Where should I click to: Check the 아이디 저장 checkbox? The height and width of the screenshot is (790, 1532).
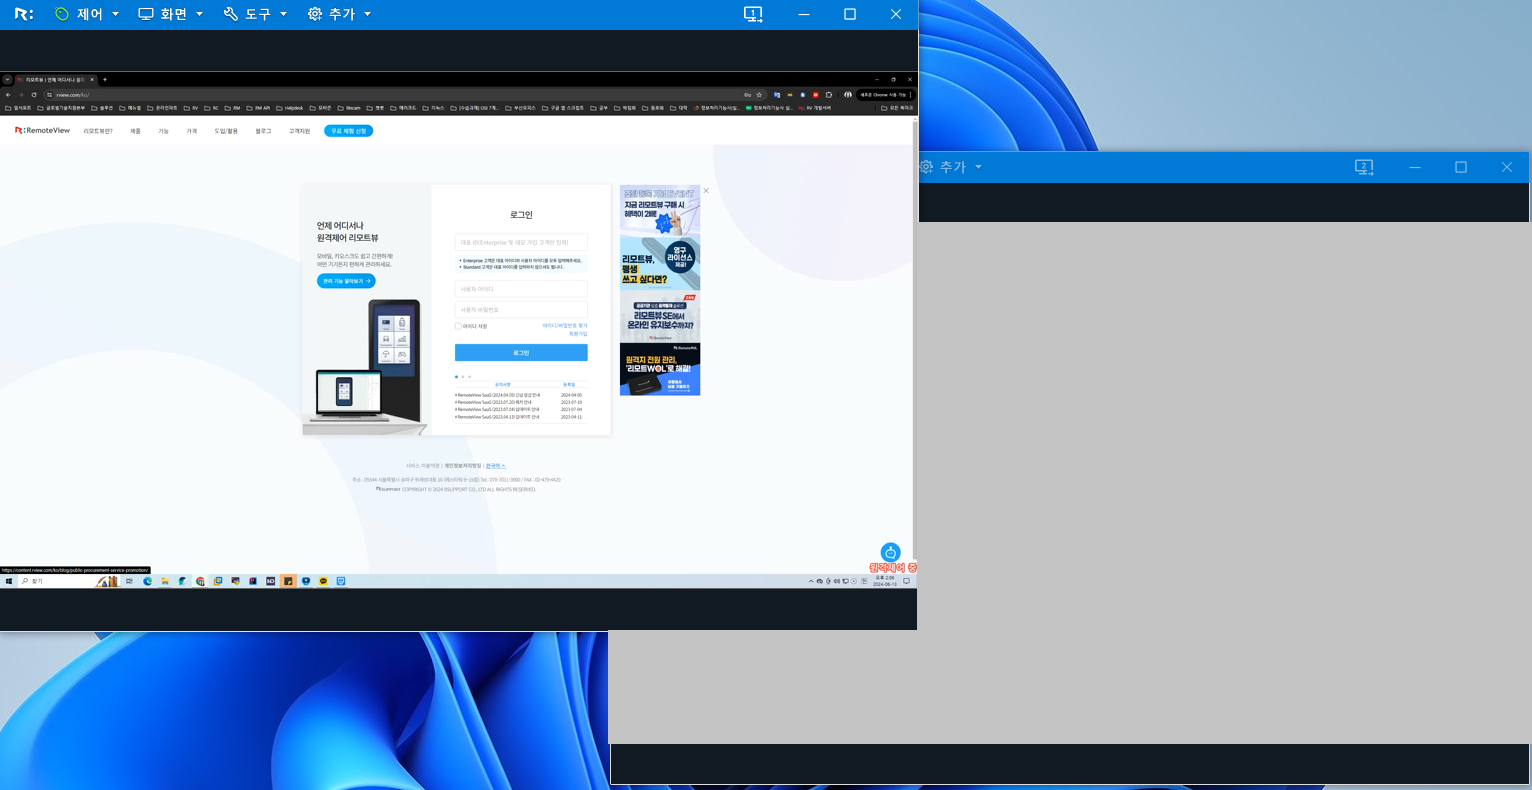458,326
